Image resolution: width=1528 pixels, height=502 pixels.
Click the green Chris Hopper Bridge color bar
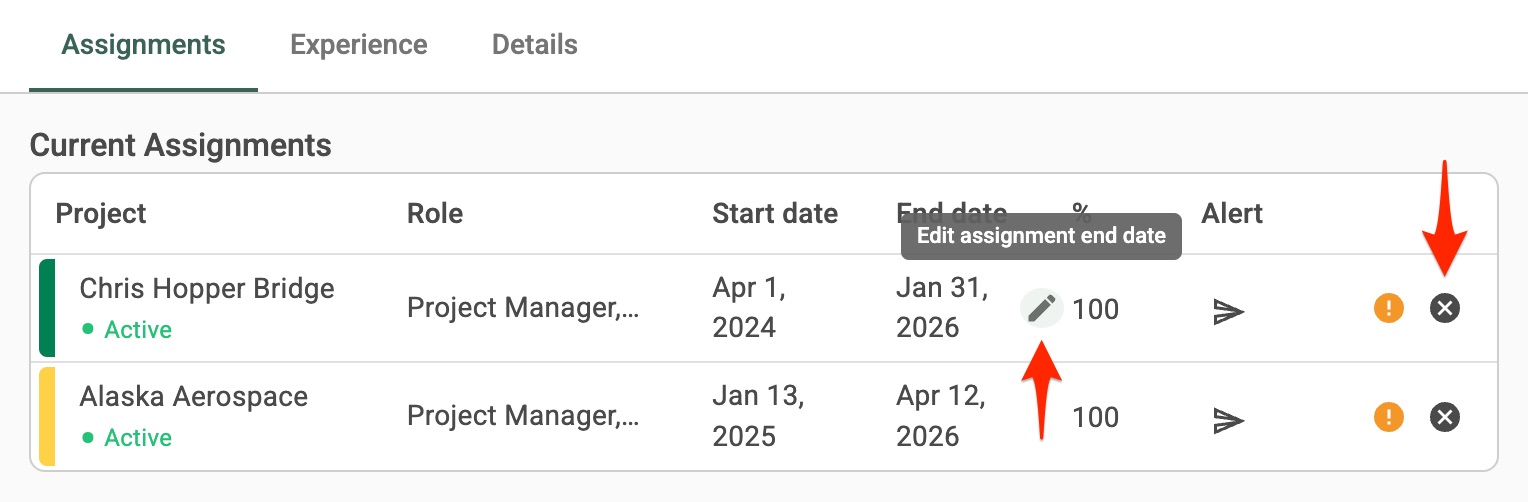(x=47, y=308)
